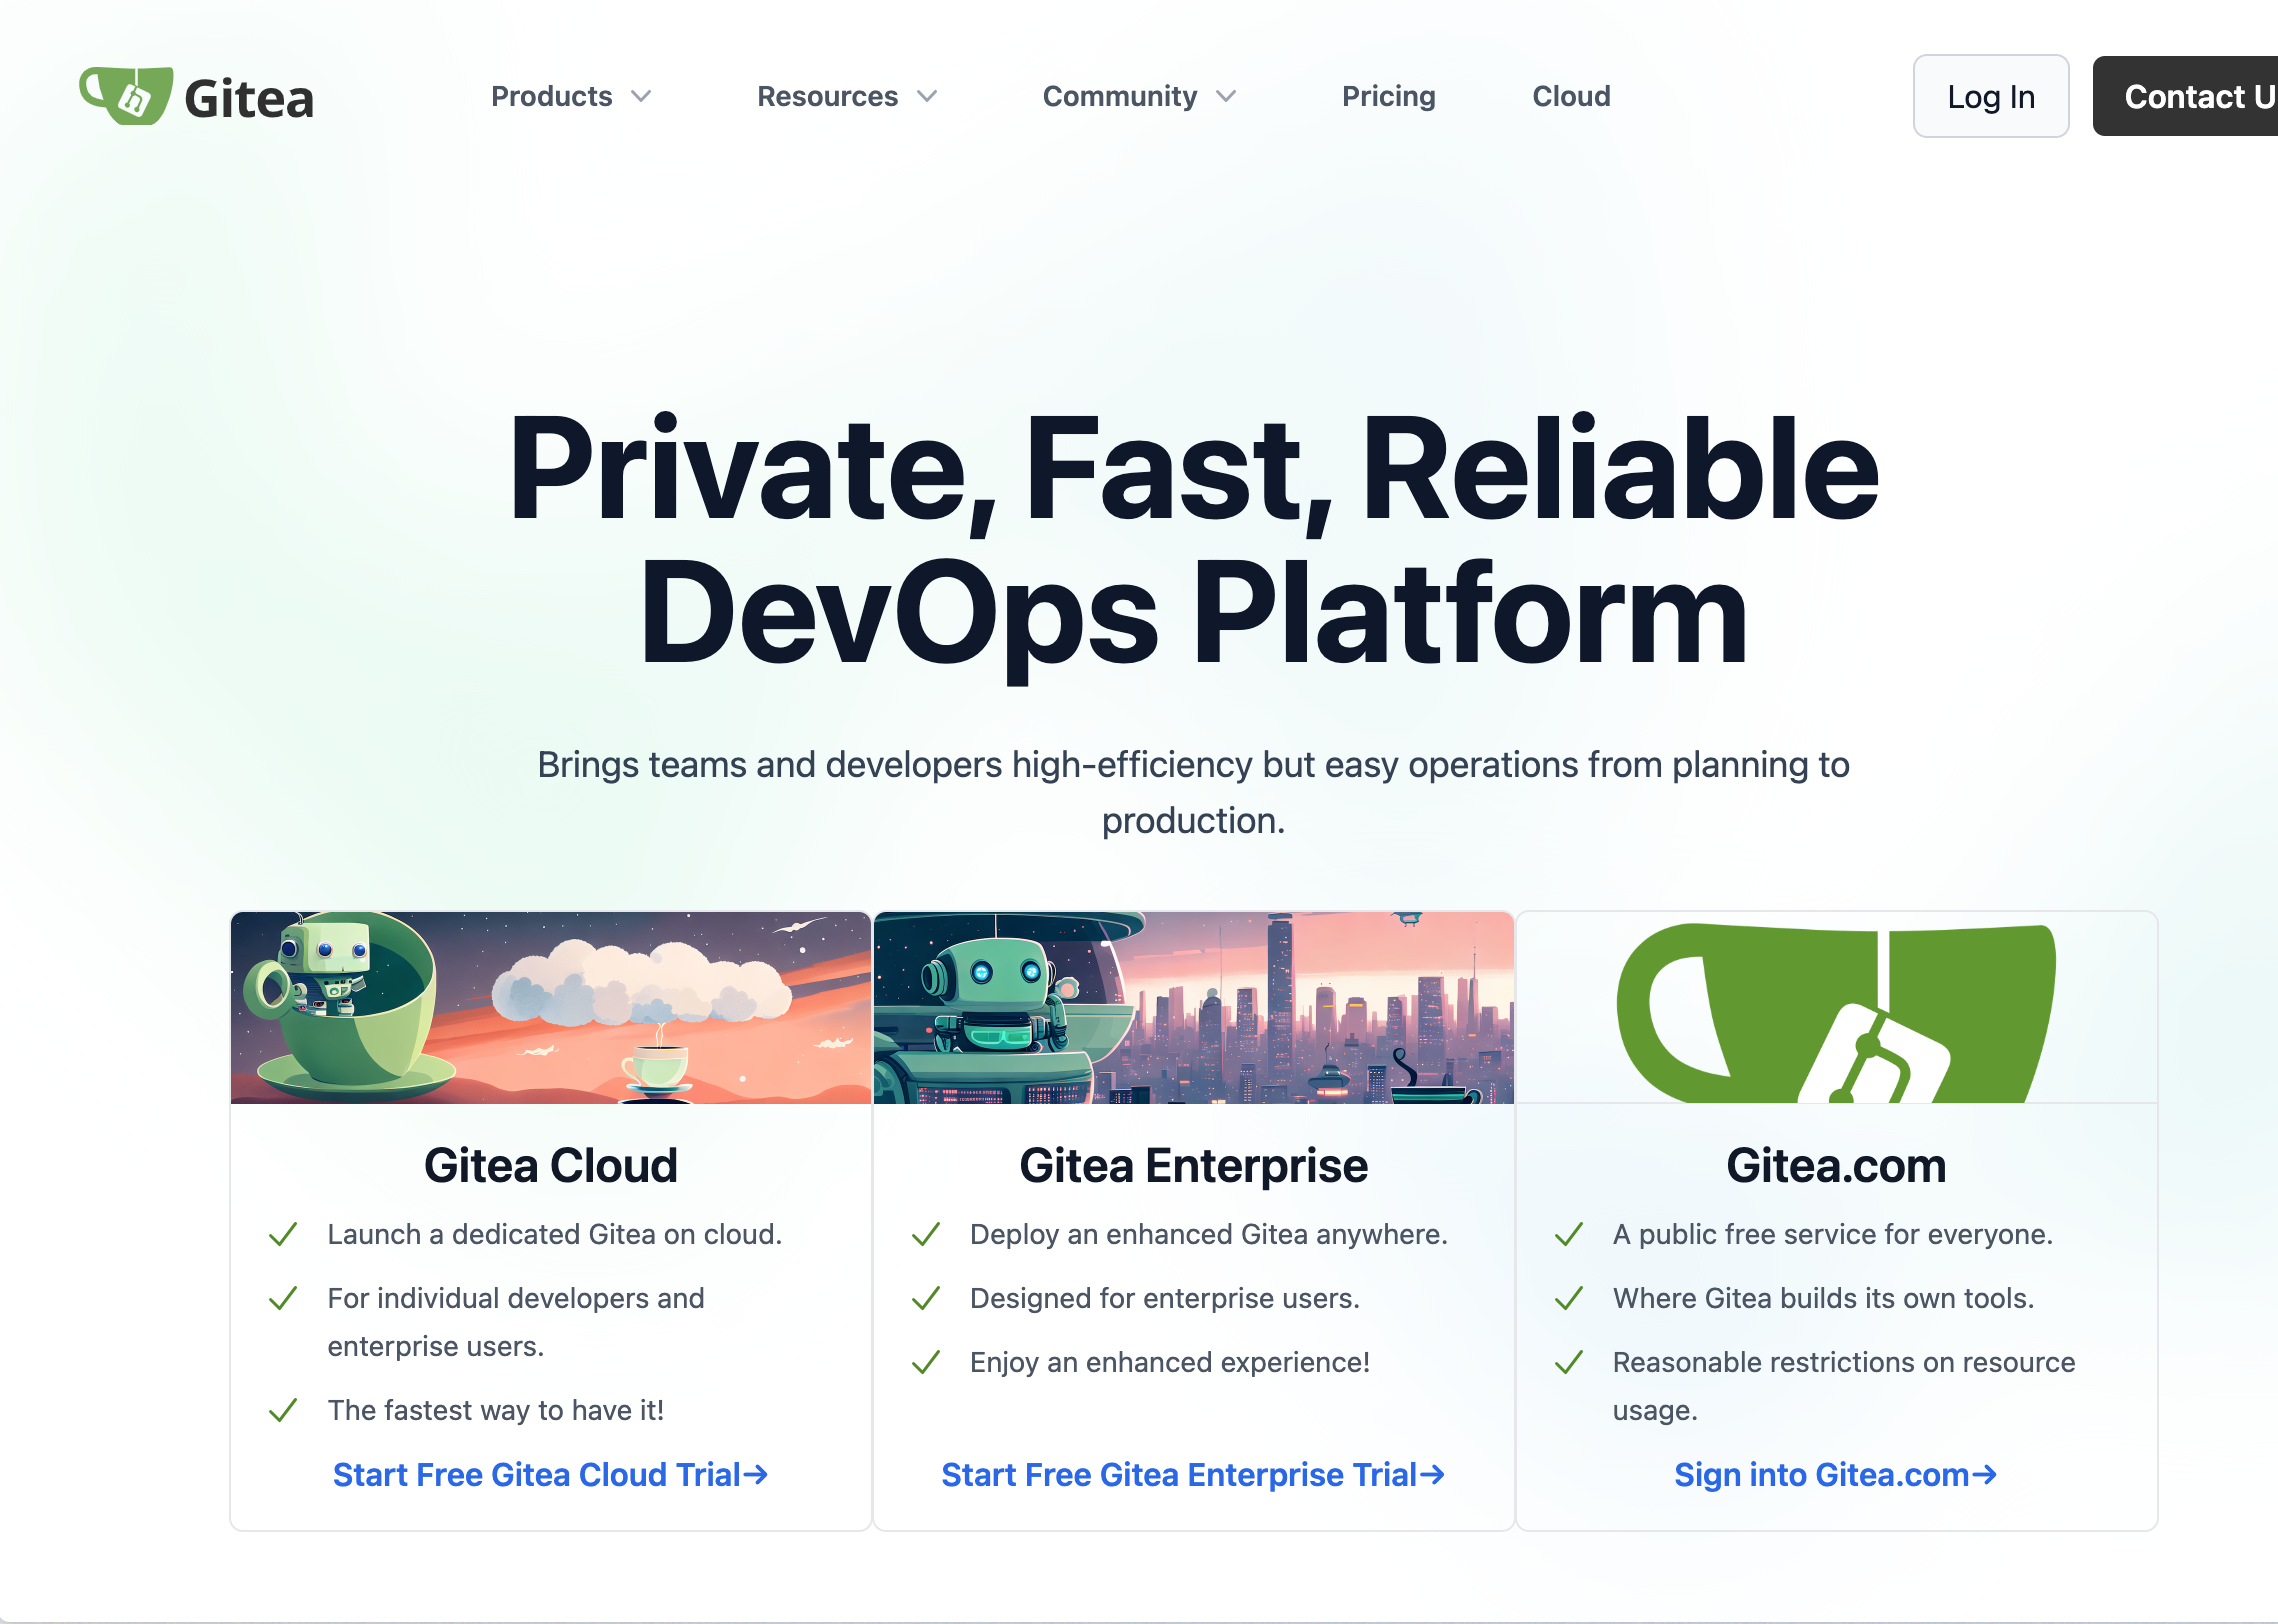
Task: Click the large green Gitea.com cup logo
Action: coord(1836,1010)
